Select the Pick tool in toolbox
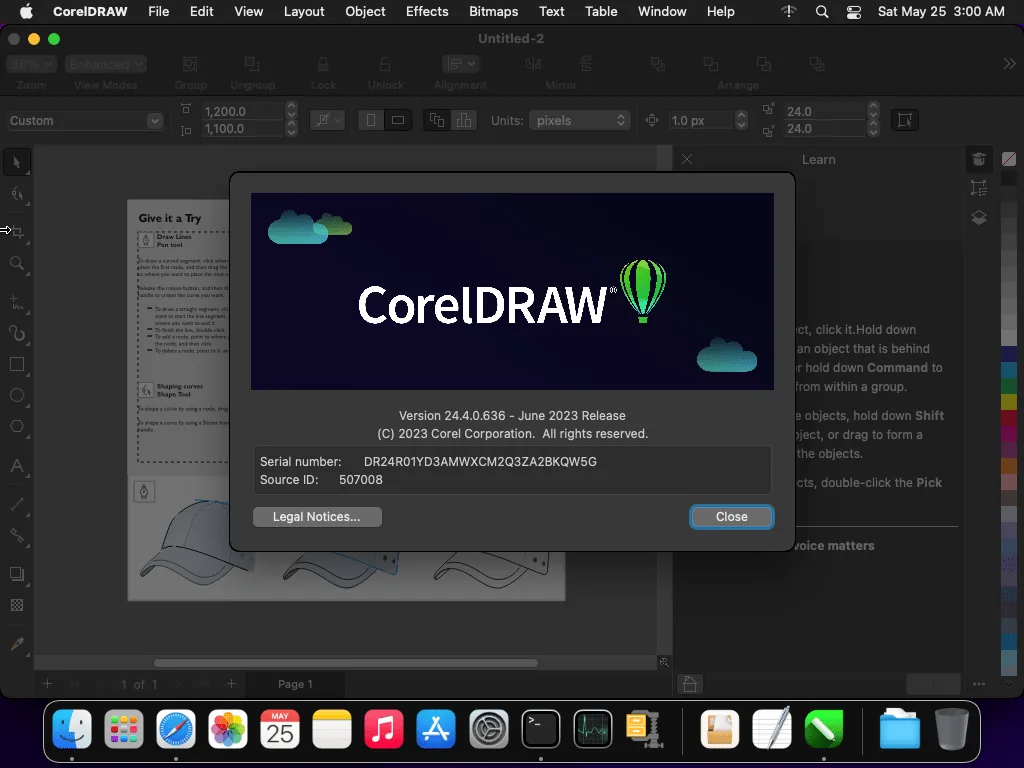 pos(16,163)
